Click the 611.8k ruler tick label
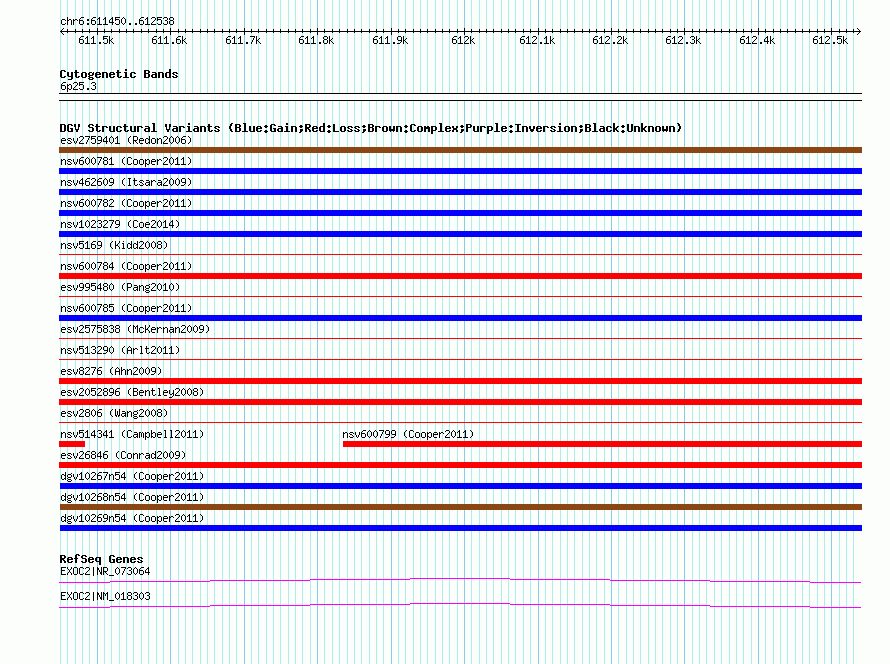Viewport: 890px width, 664px height. [316, 40]
